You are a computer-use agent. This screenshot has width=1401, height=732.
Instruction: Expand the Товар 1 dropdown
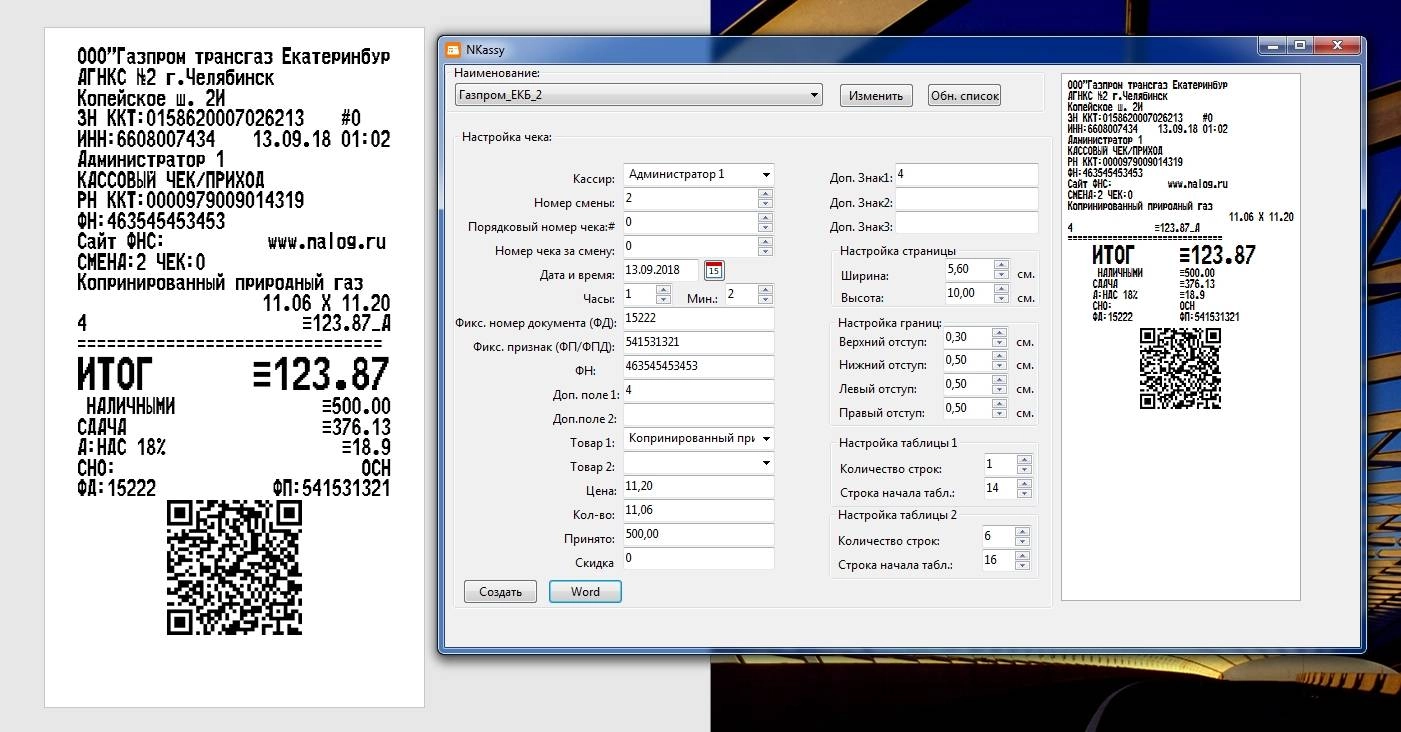pos(698,439)
